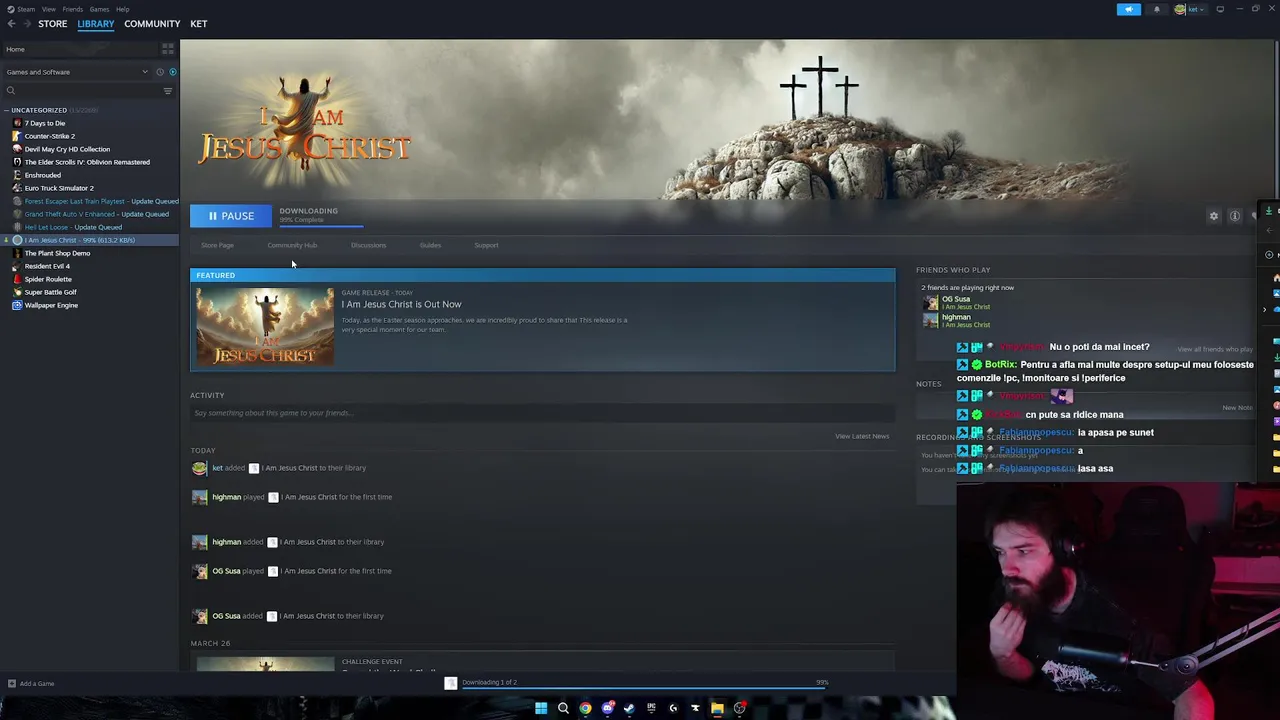Screen dimensions: 1280x720
Task: Open the Steam announcements megaphone button
Action: click(x=1128, y=9)
